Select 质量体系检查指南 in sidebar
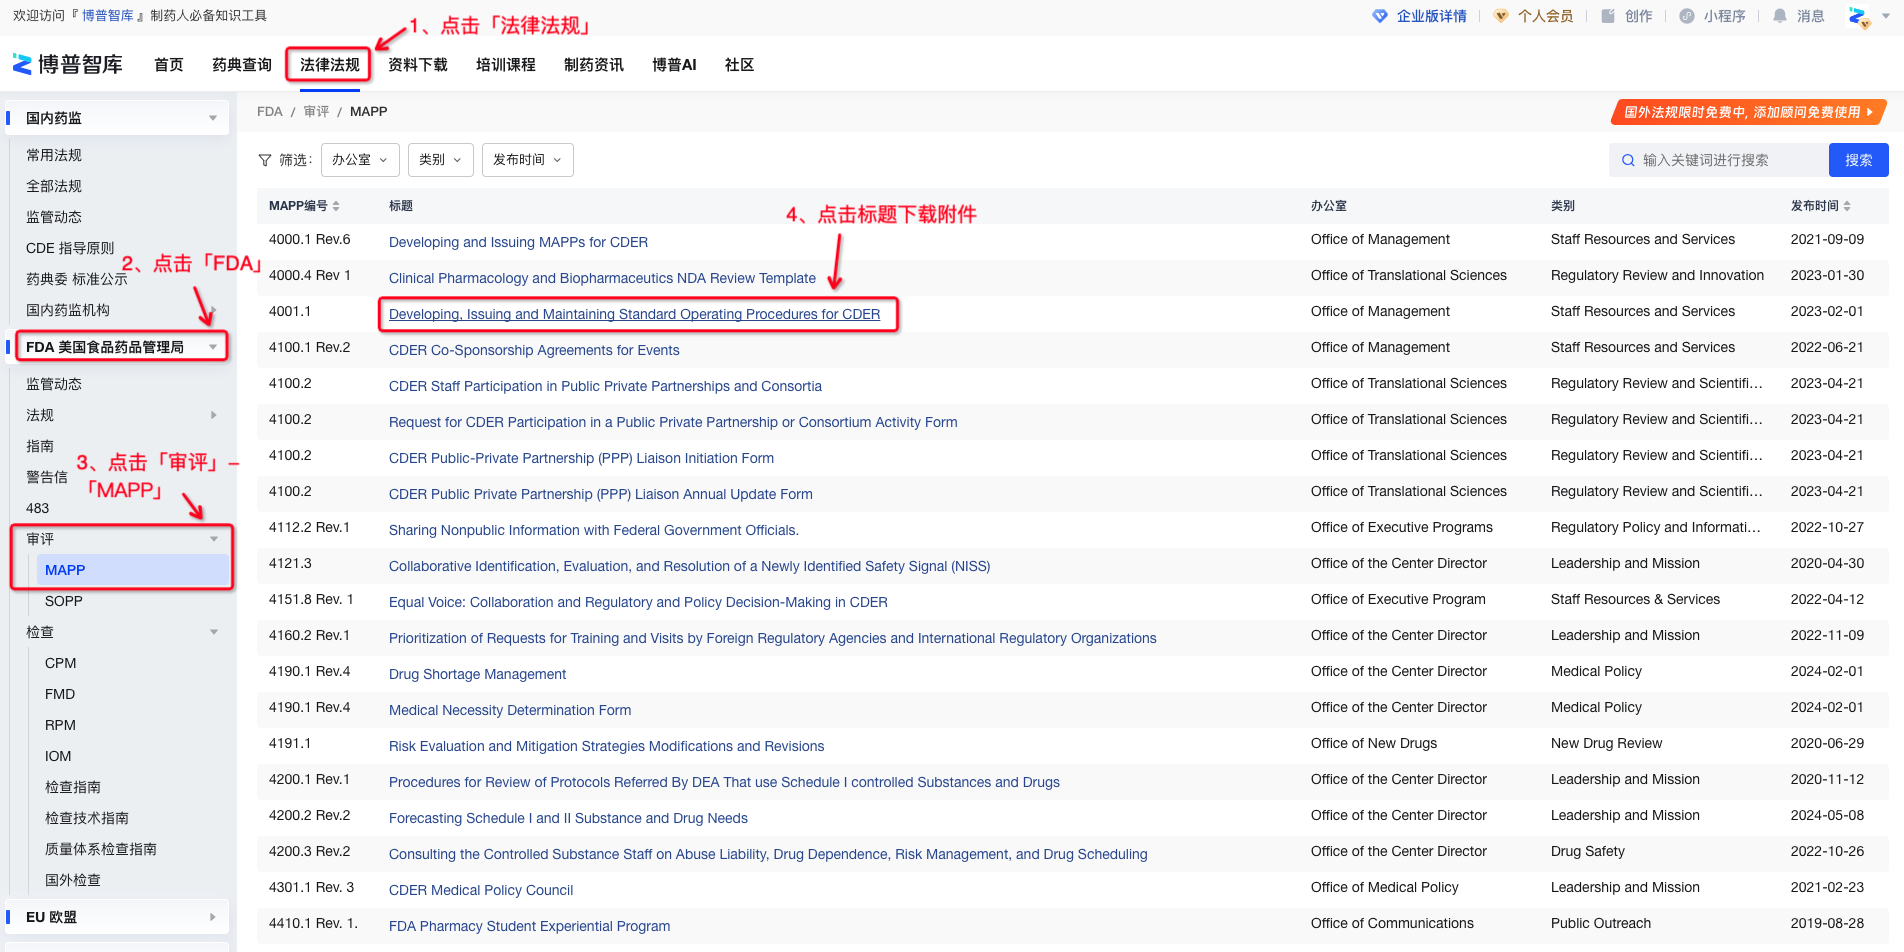 101,849
